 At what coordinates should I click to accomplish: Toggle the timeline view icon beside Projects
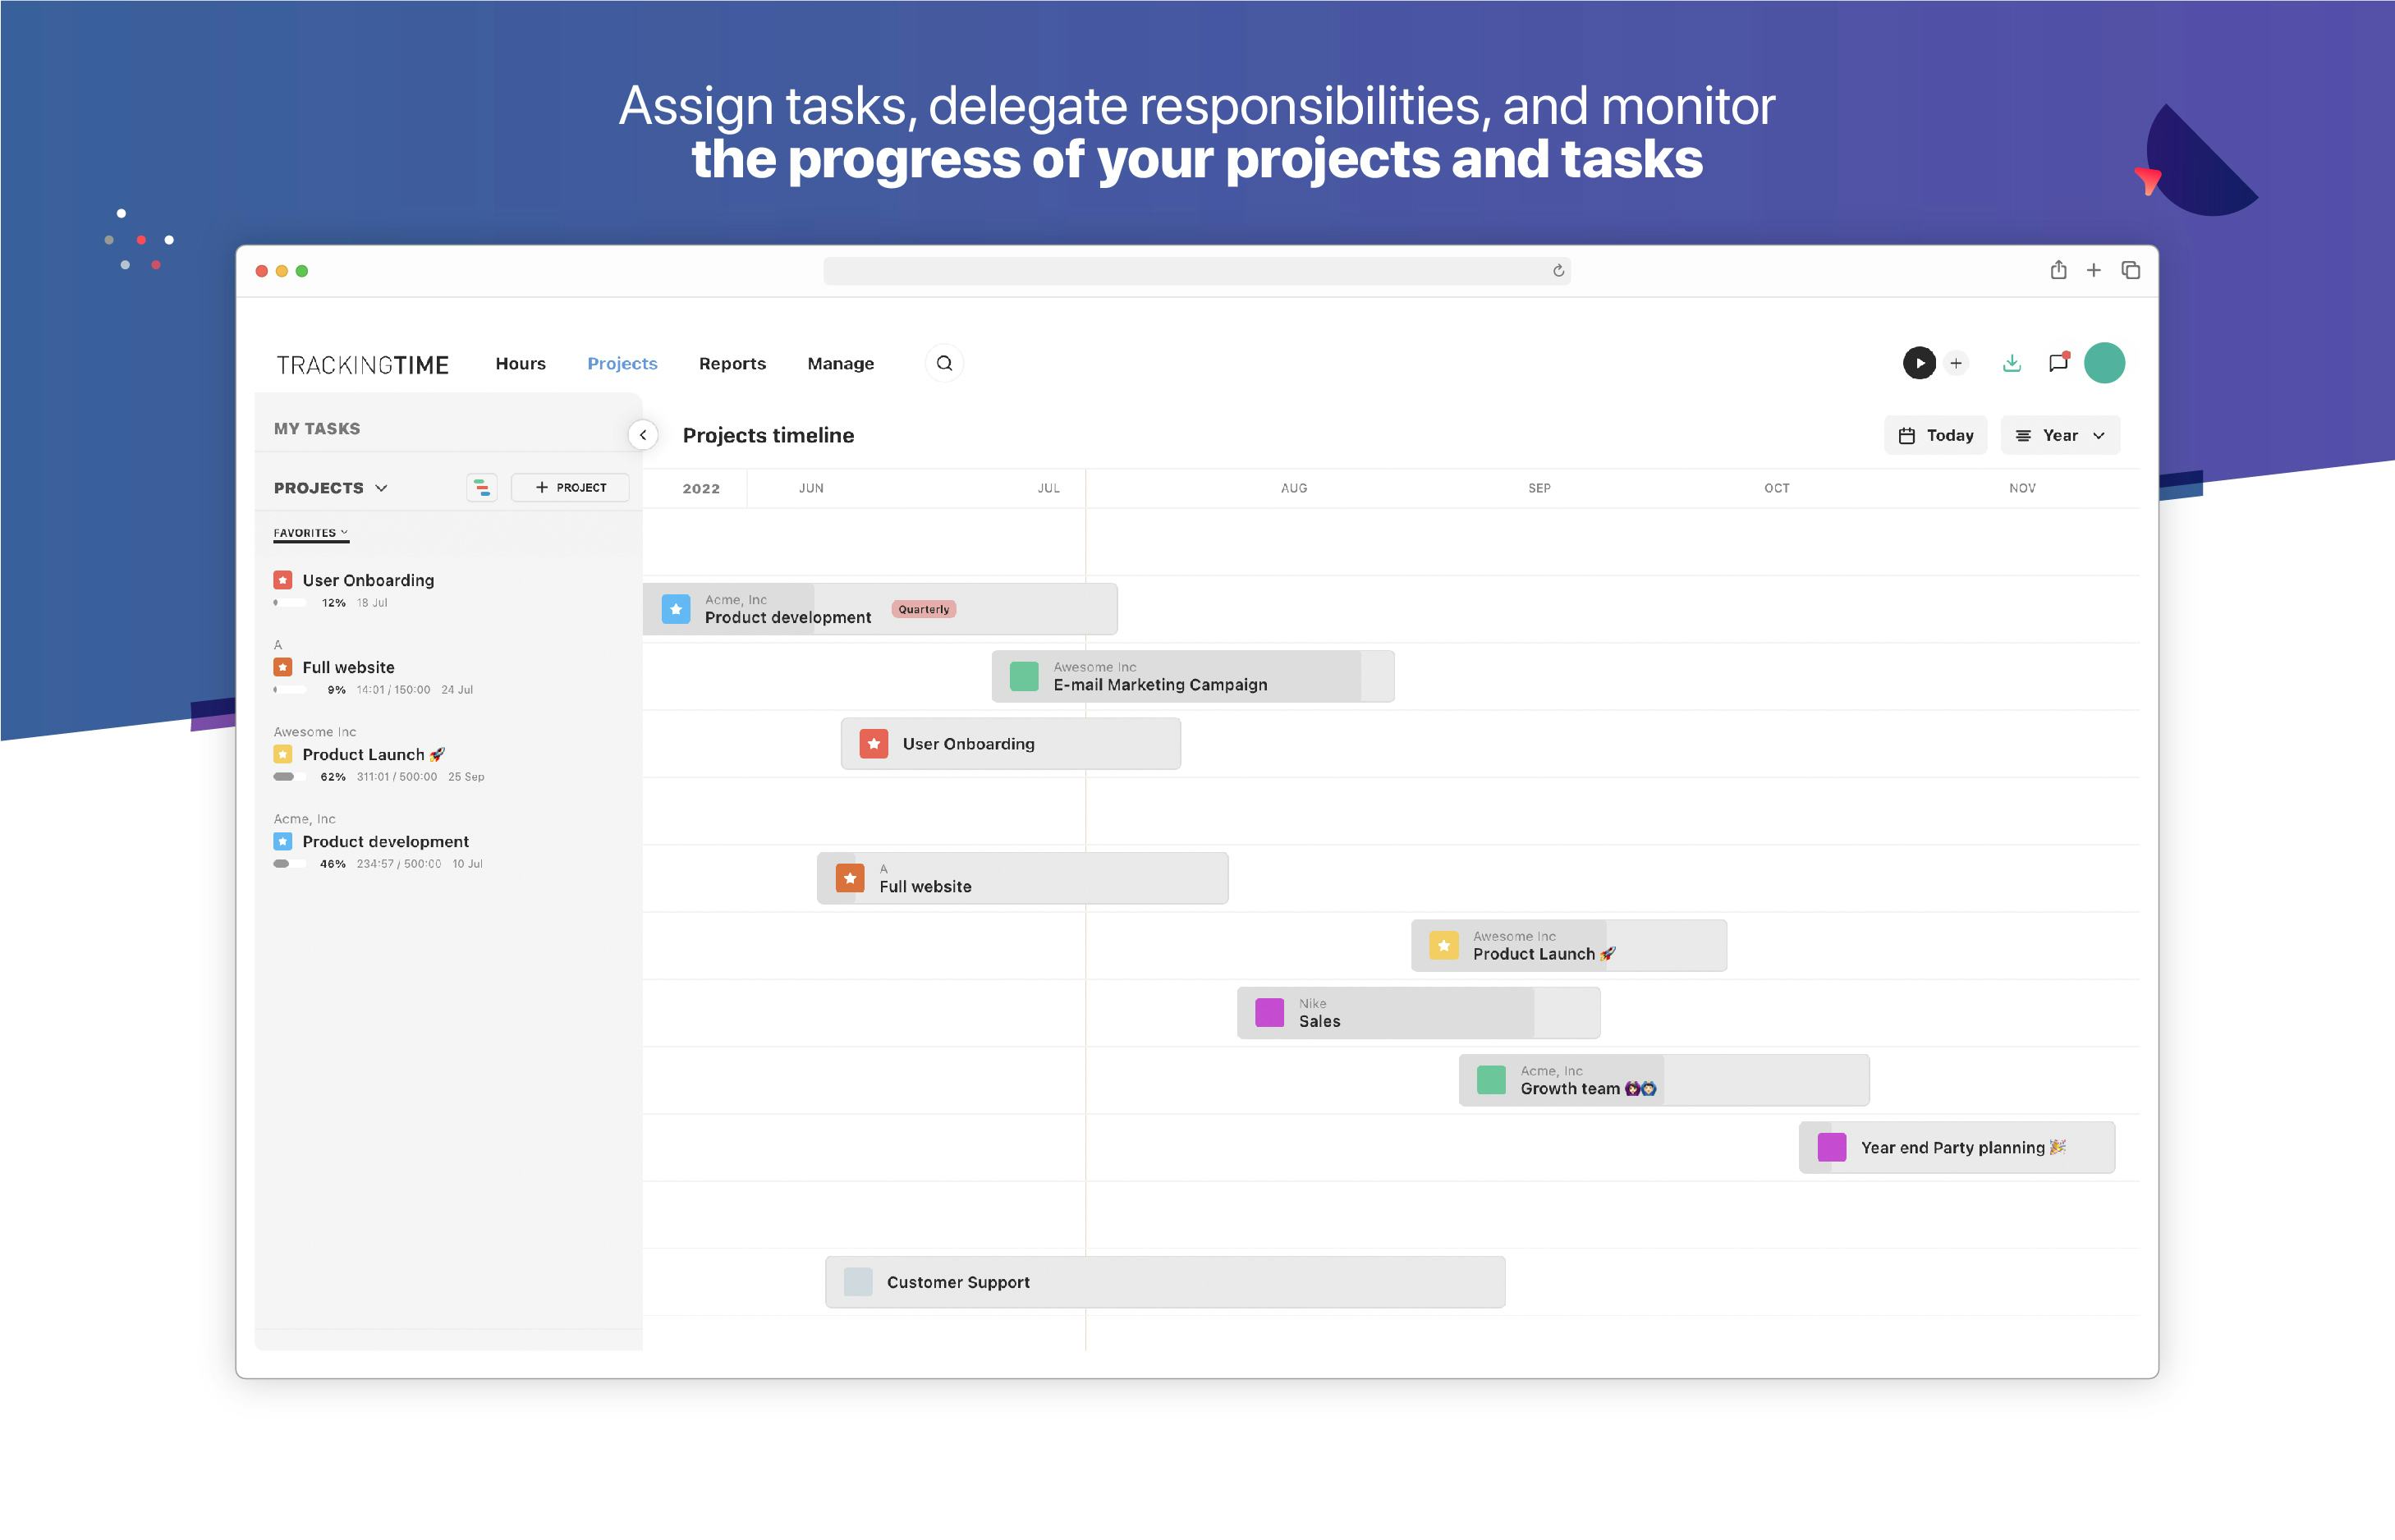pyautogui.click(x=481, y=488)
